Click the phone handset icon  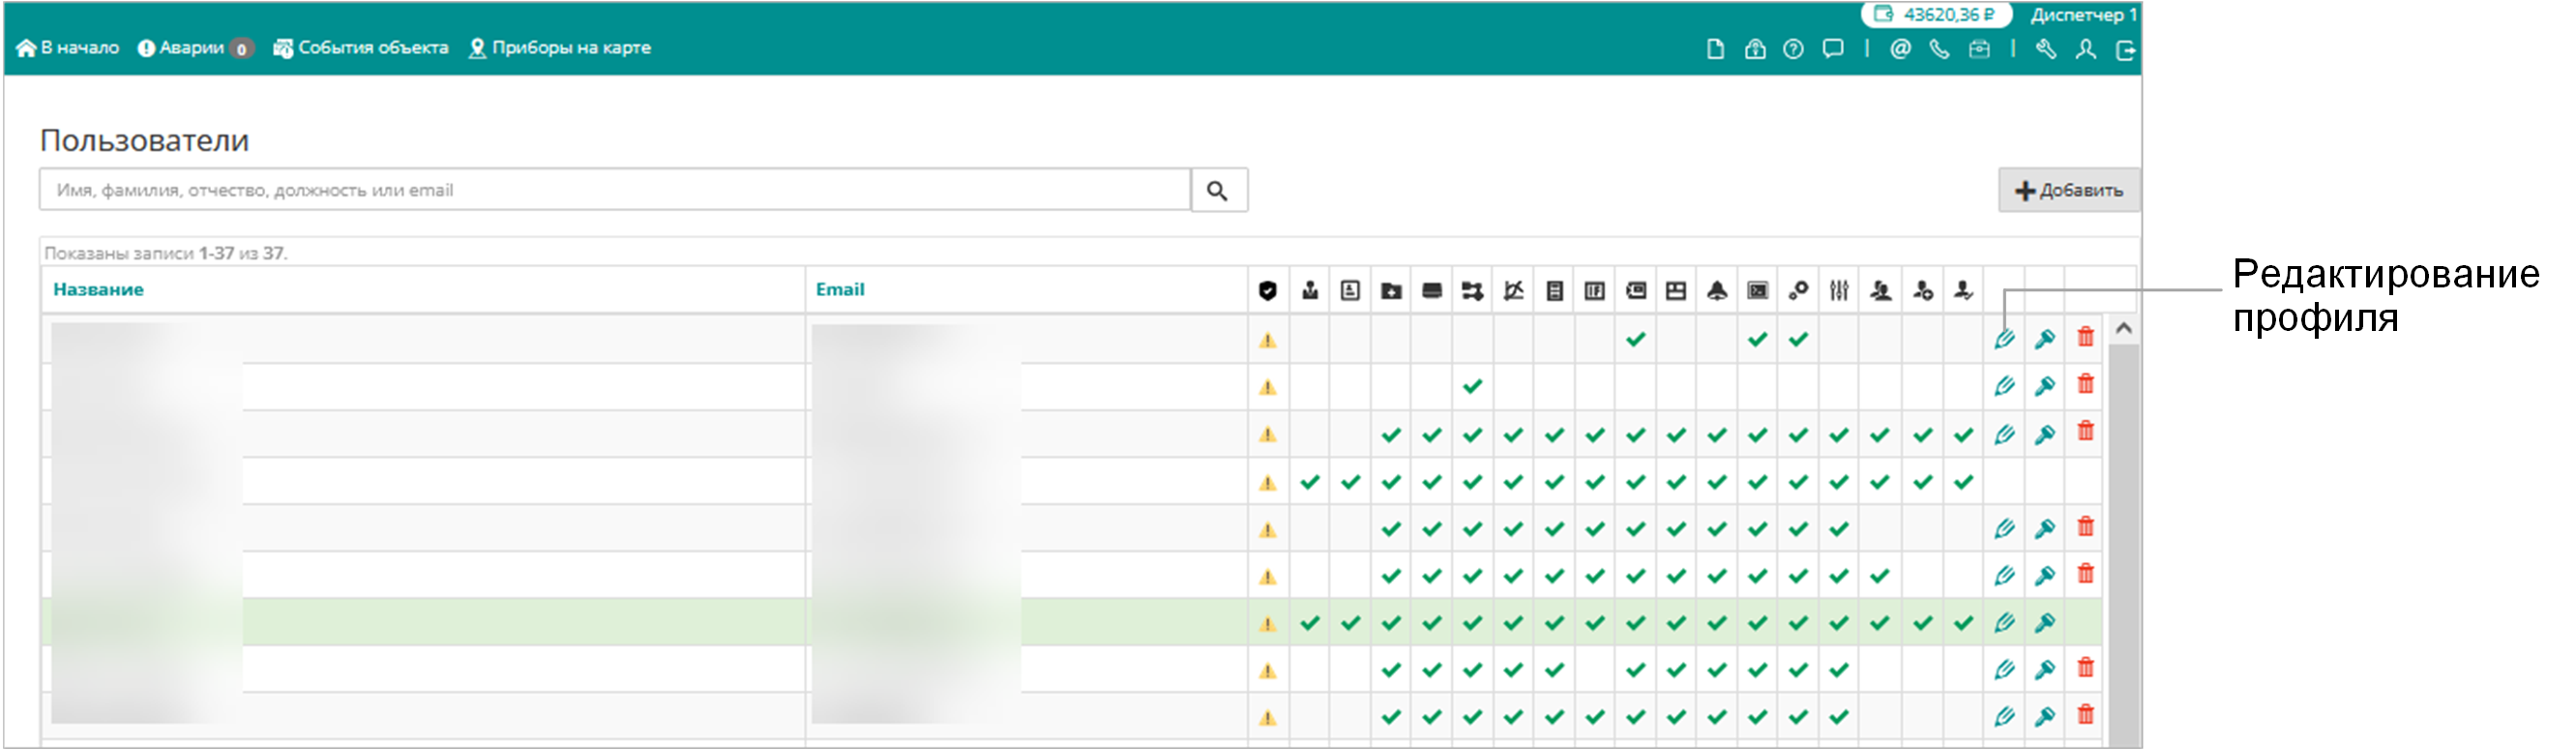(1939, 49)
